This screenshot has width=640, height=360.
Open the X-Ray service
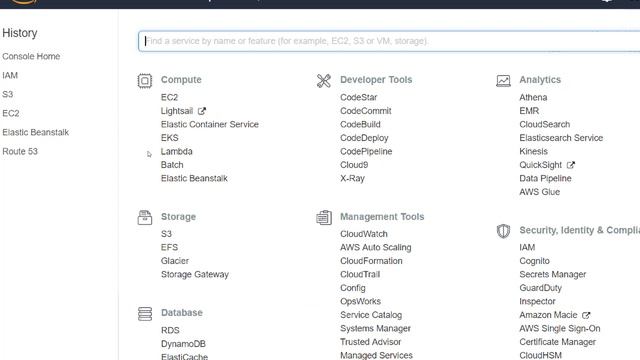(x=352, y=178)
